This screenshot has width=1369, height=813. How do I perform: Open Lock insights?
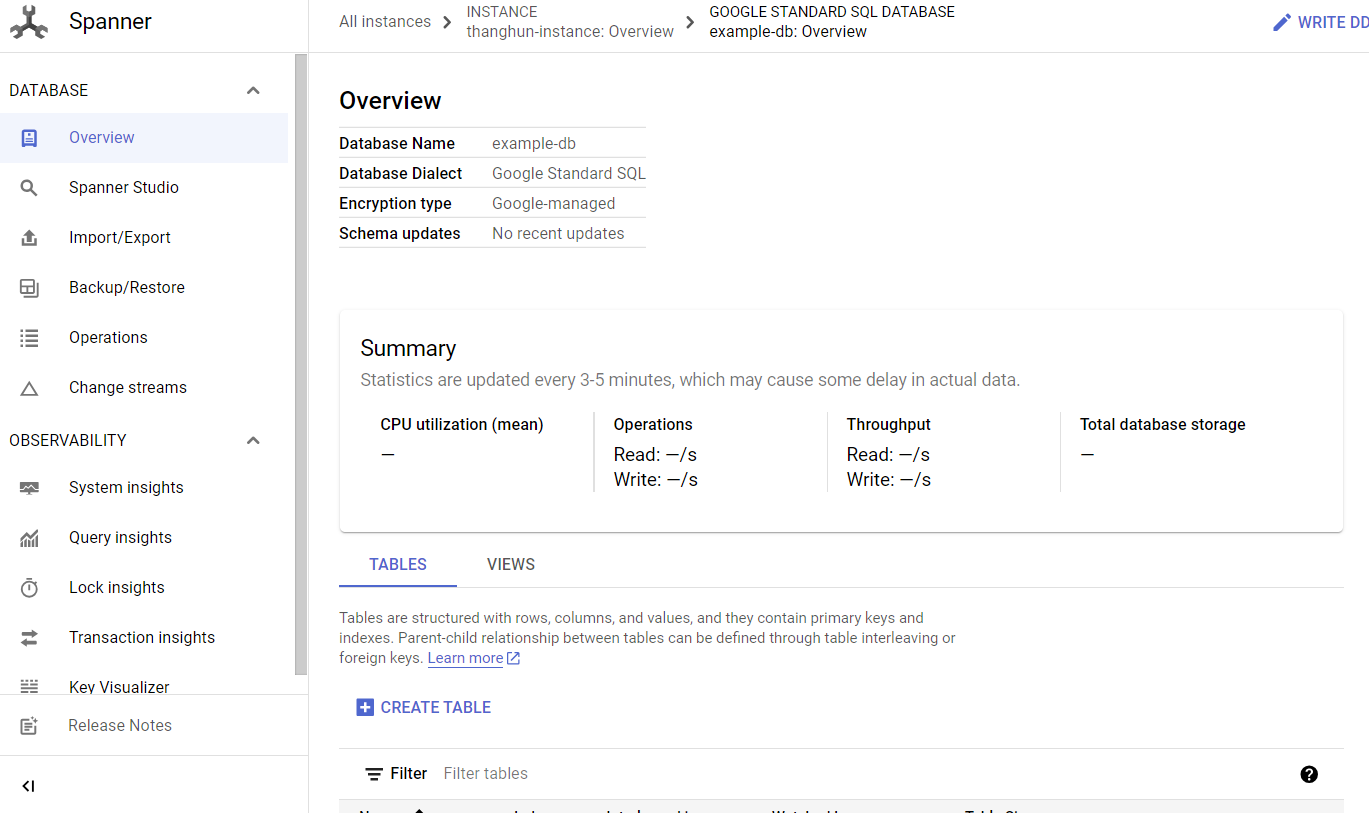coord(144,588)
